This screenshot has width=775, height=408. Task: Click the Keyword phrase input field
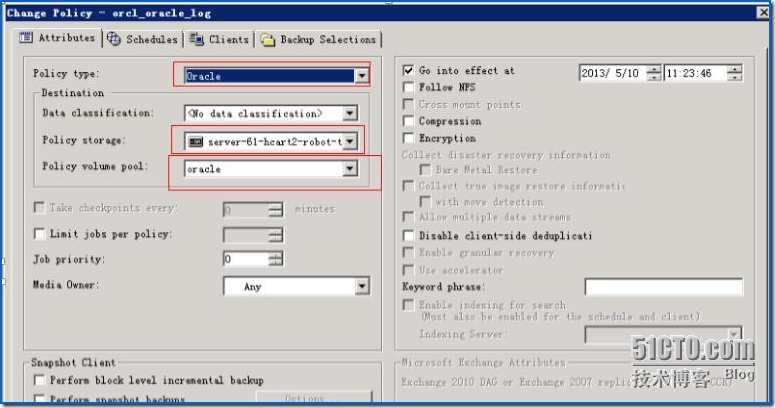pos(663,286)
